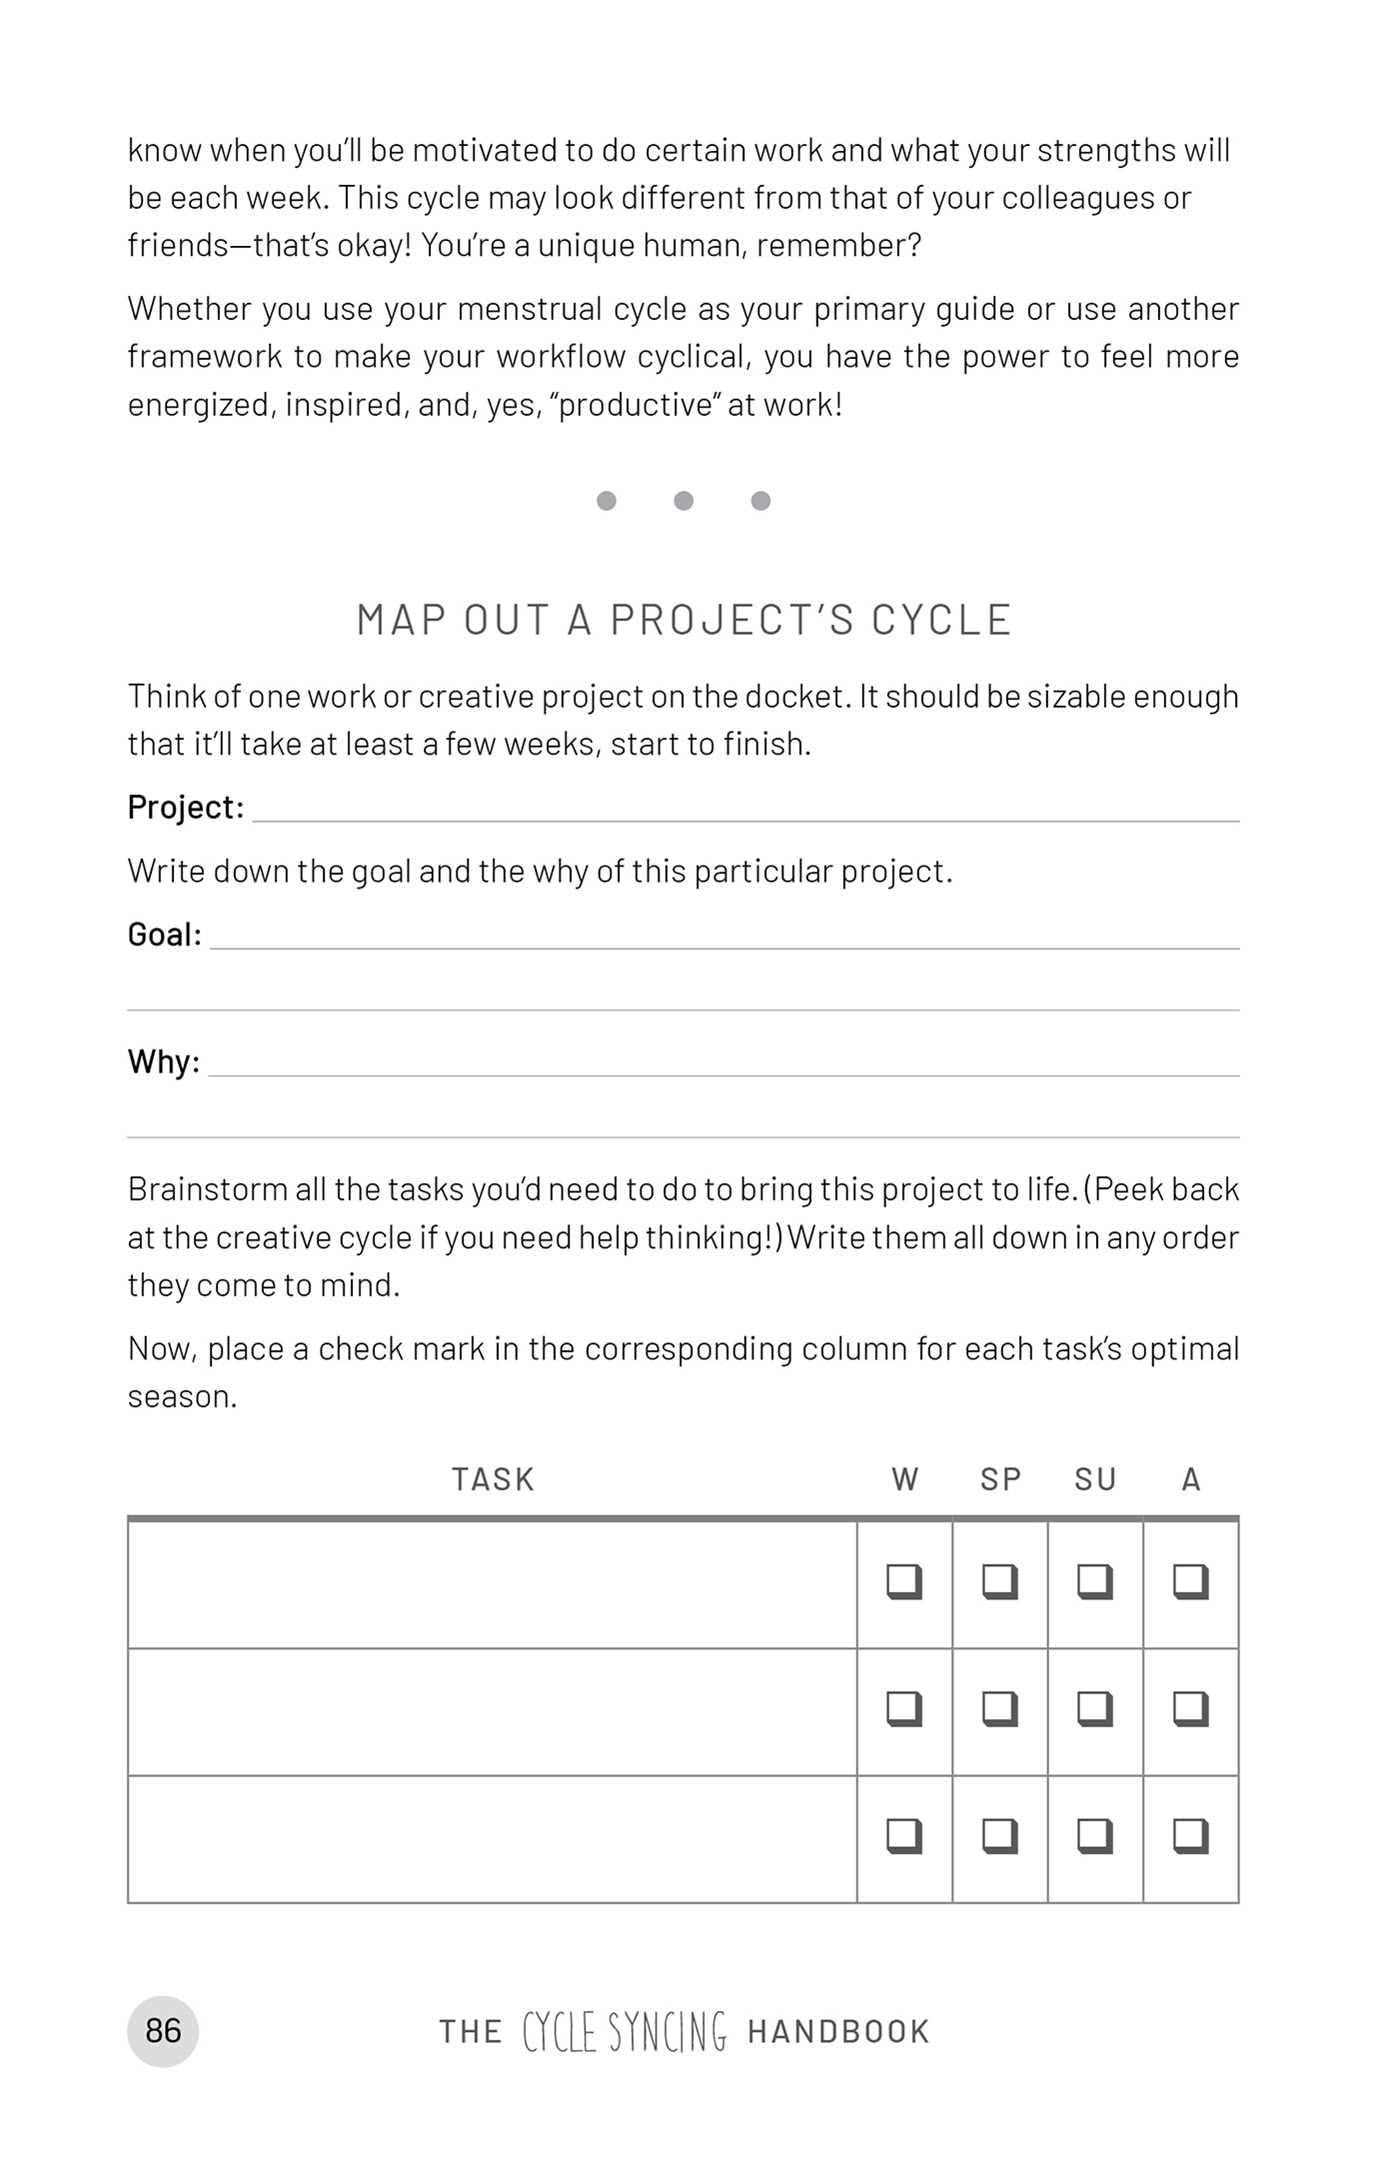The width and height of the screenshot is (1399, 2163).
Task: Click the first empty task cell
Action: 492,1584
